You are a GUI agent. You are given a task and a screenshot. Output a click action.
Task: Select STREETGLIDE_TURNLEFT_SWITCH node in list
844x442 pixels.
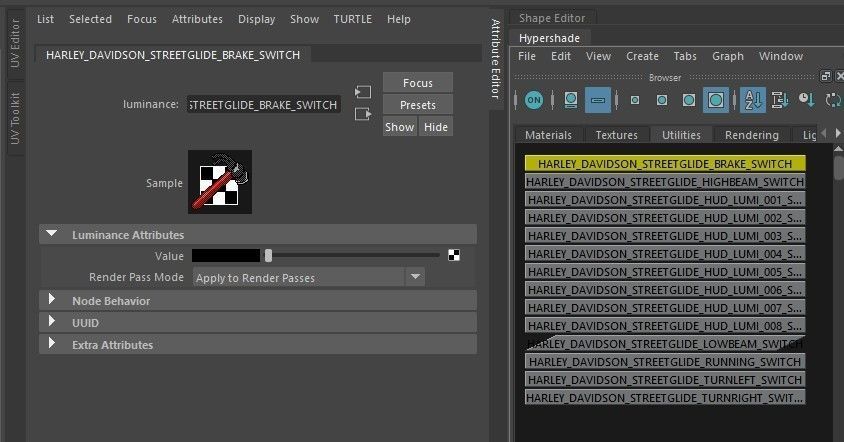coord(665,380)
